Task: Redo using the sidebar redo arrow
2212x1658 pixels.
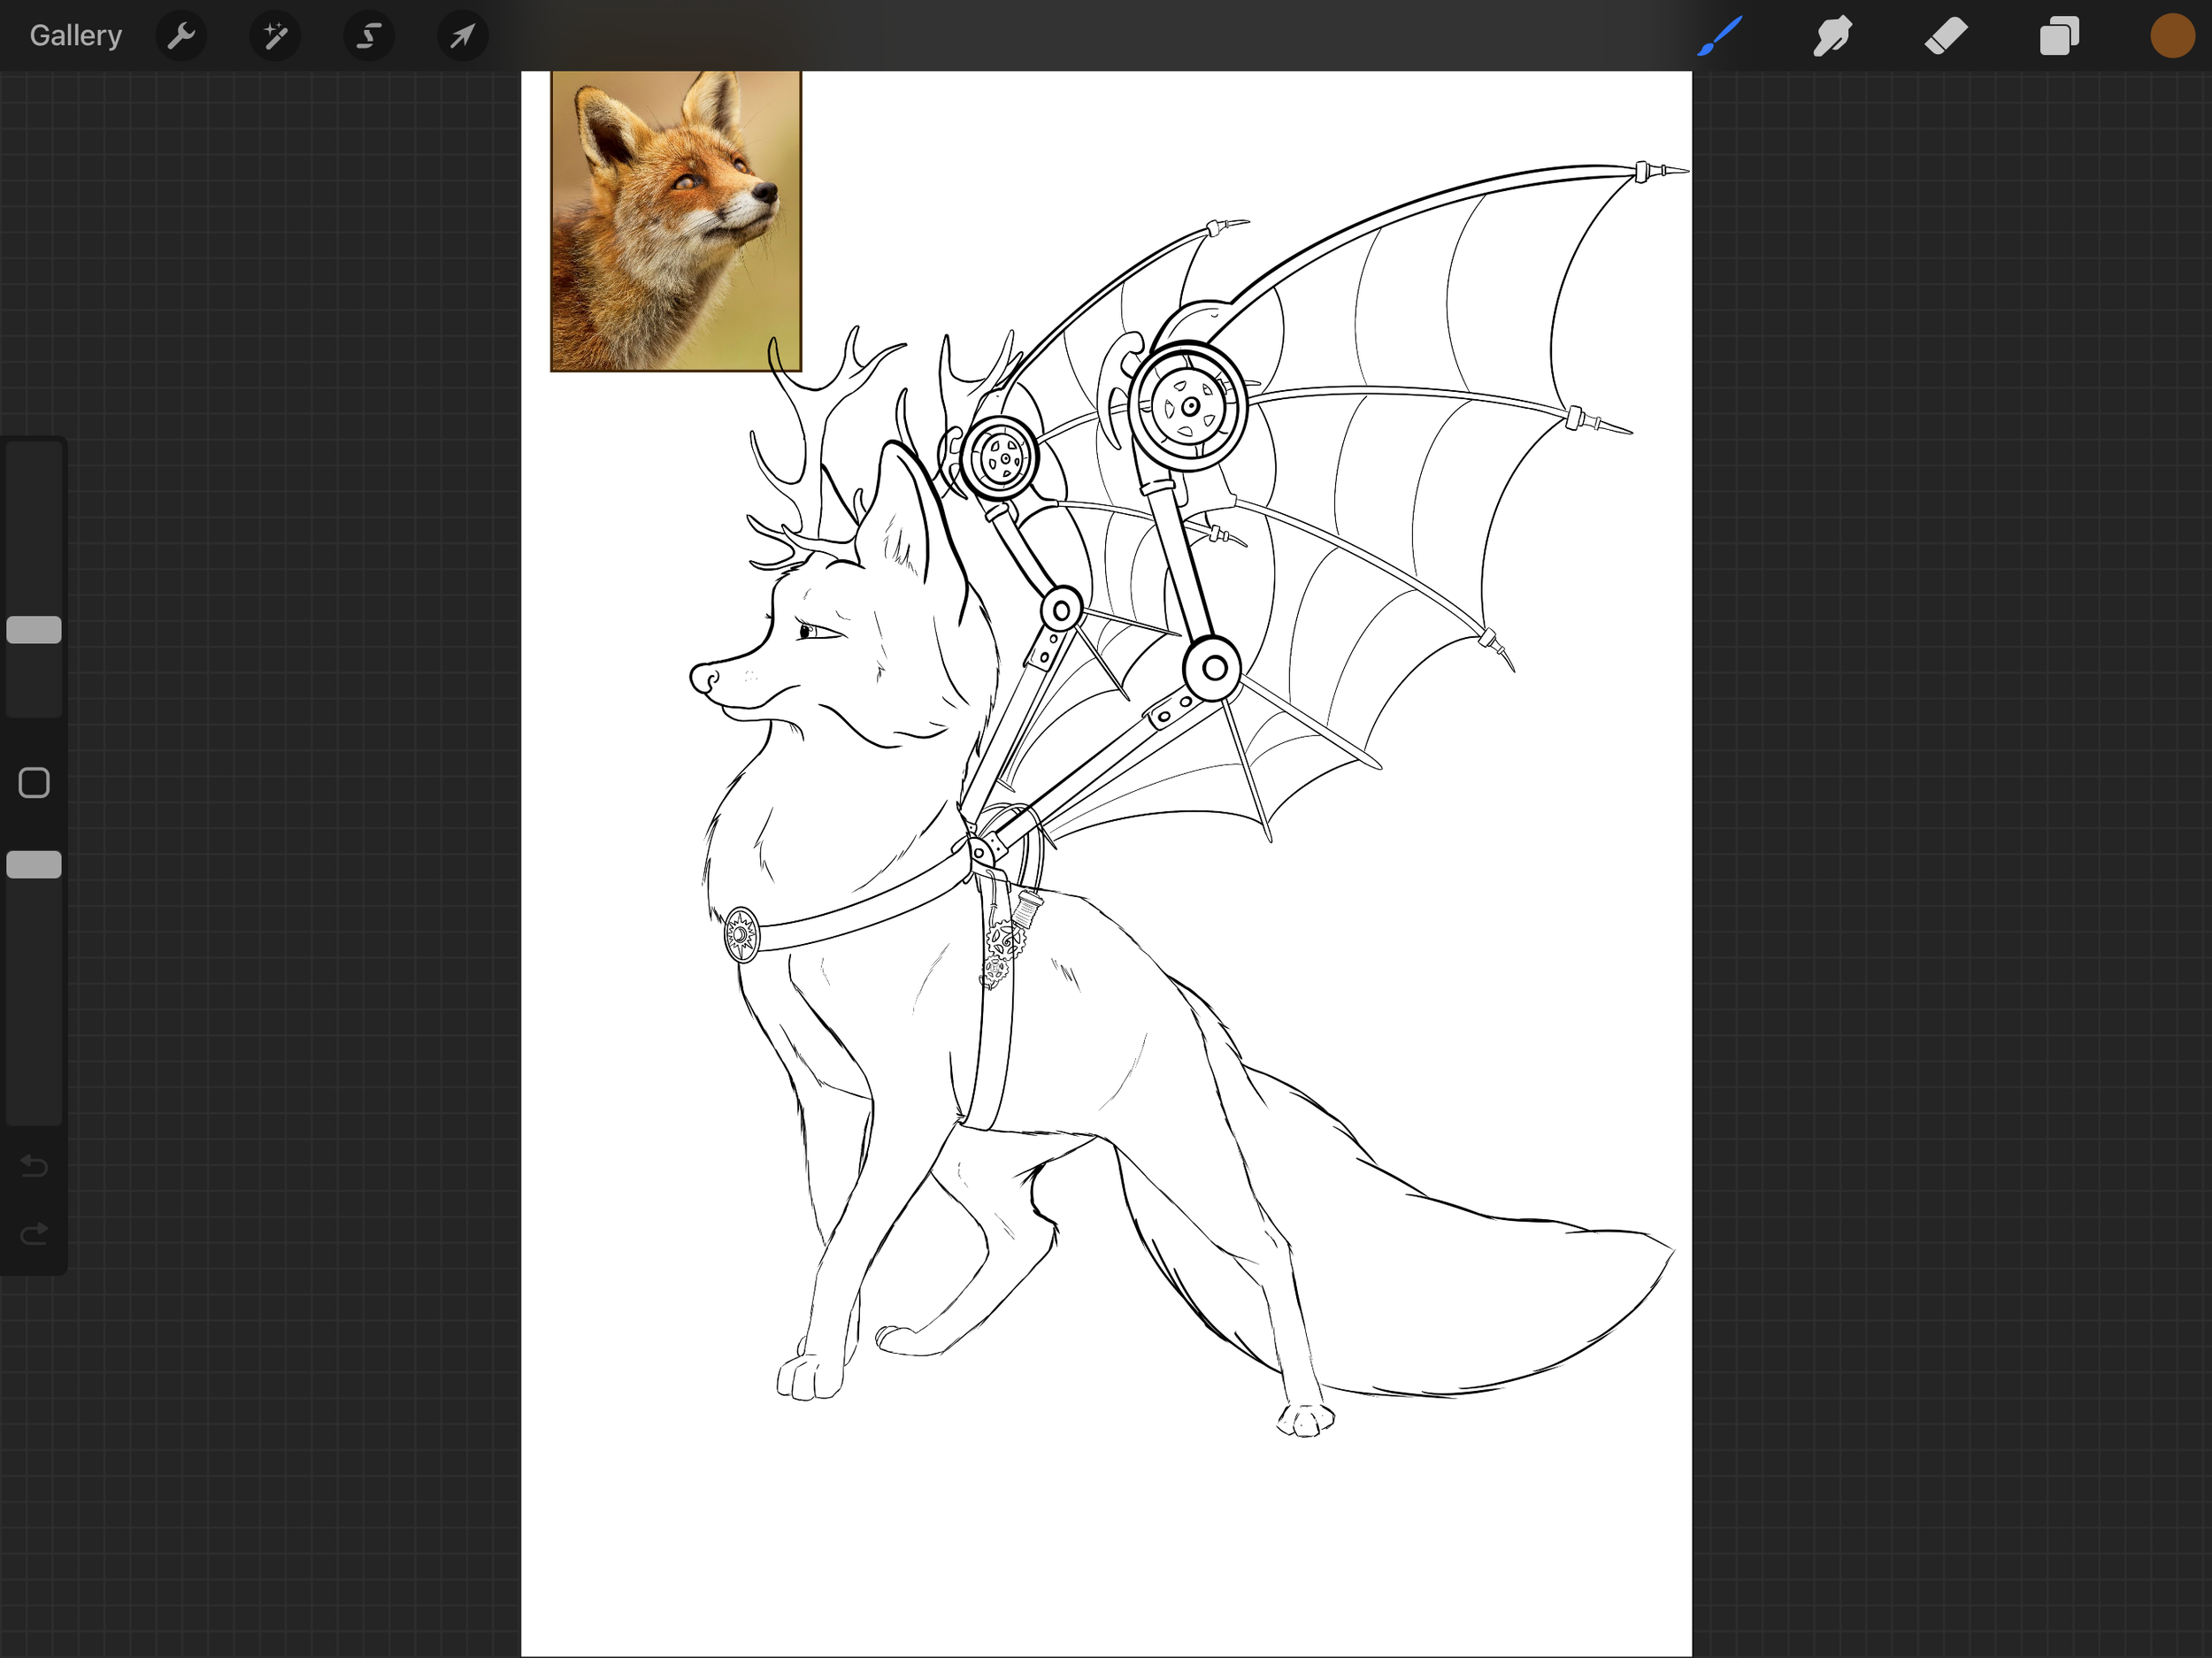Action: (x=34, y=1233)
